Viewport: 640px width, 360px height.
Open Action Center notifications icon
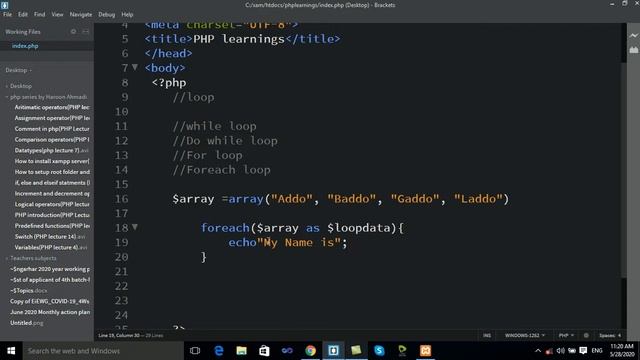pyautogui.click(x=583, y=351)
